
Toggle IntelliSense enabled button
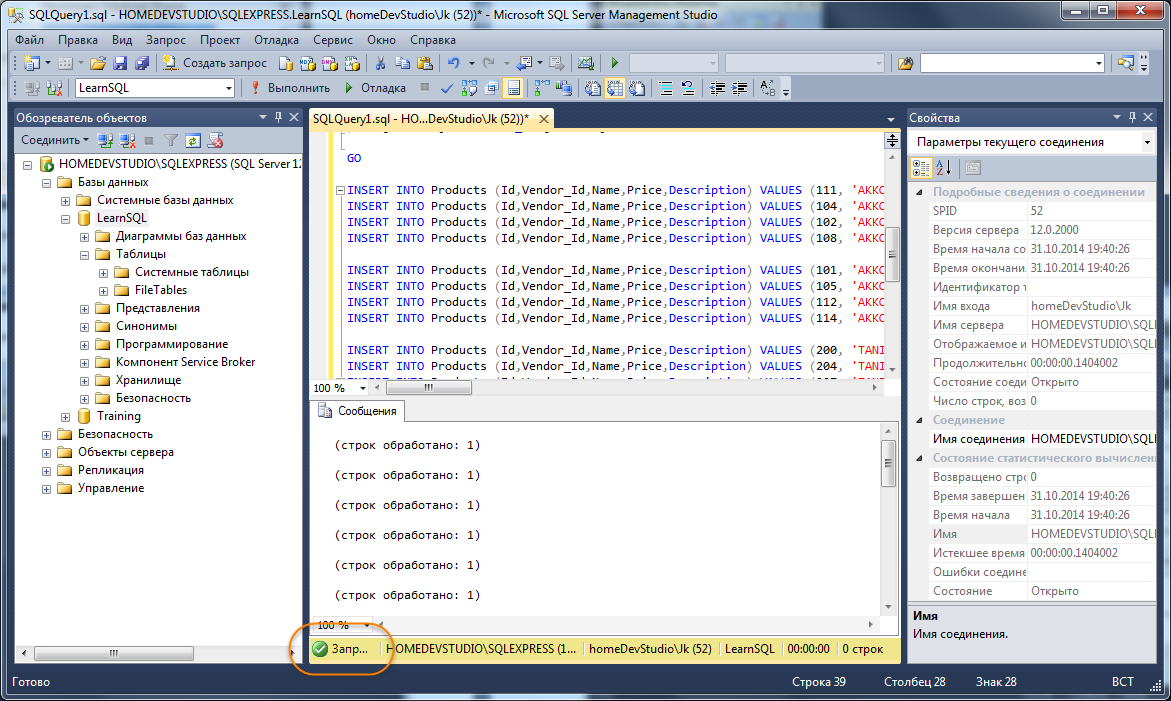pos(514,88)
